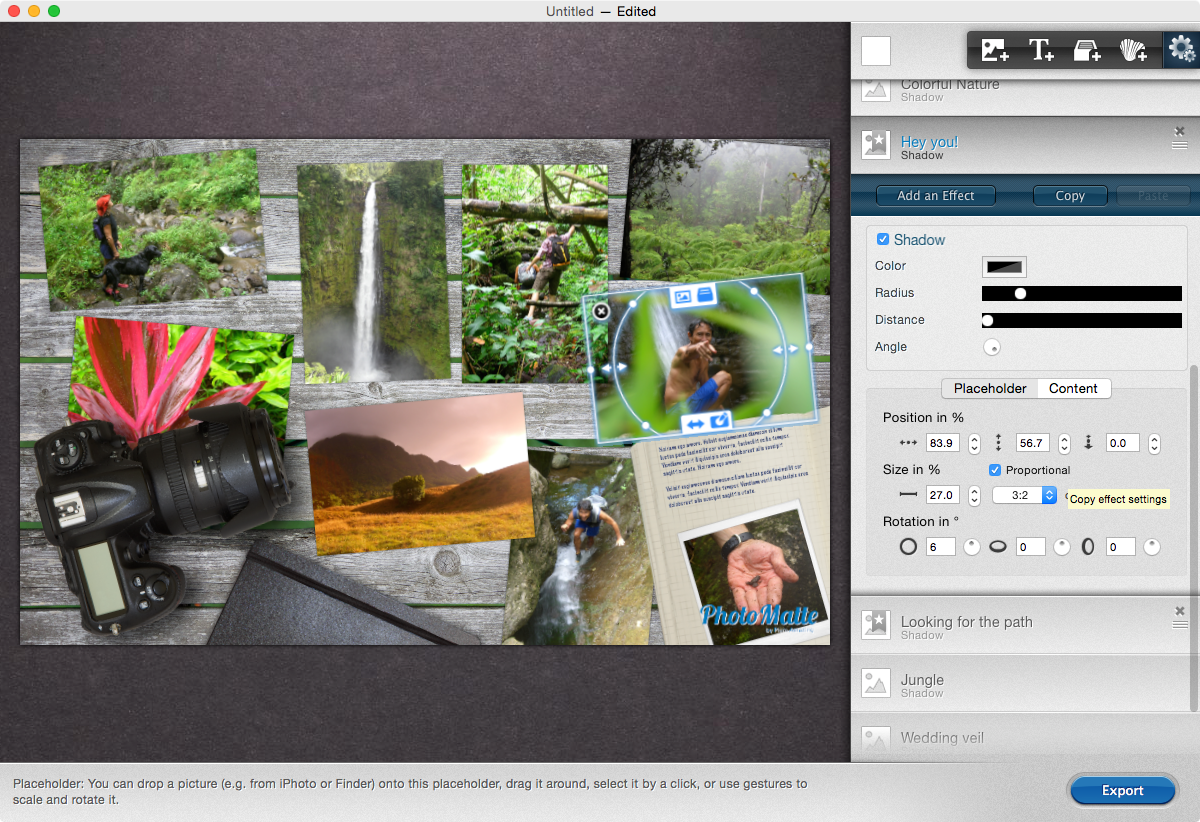The image size is (1200, 822).
Task: Remove the selected photo with the round X button
Action: point(600,312)
